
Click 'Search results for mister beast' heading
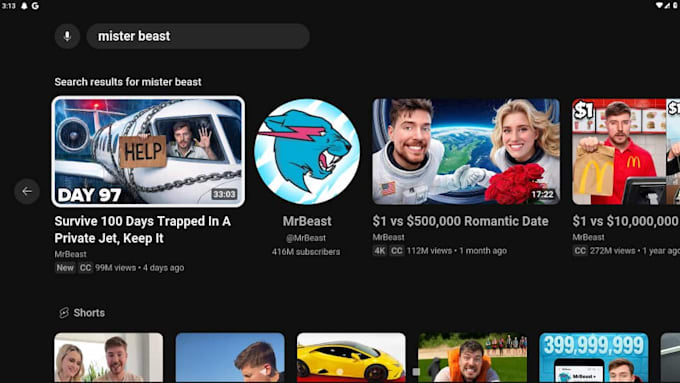(128, 82)
